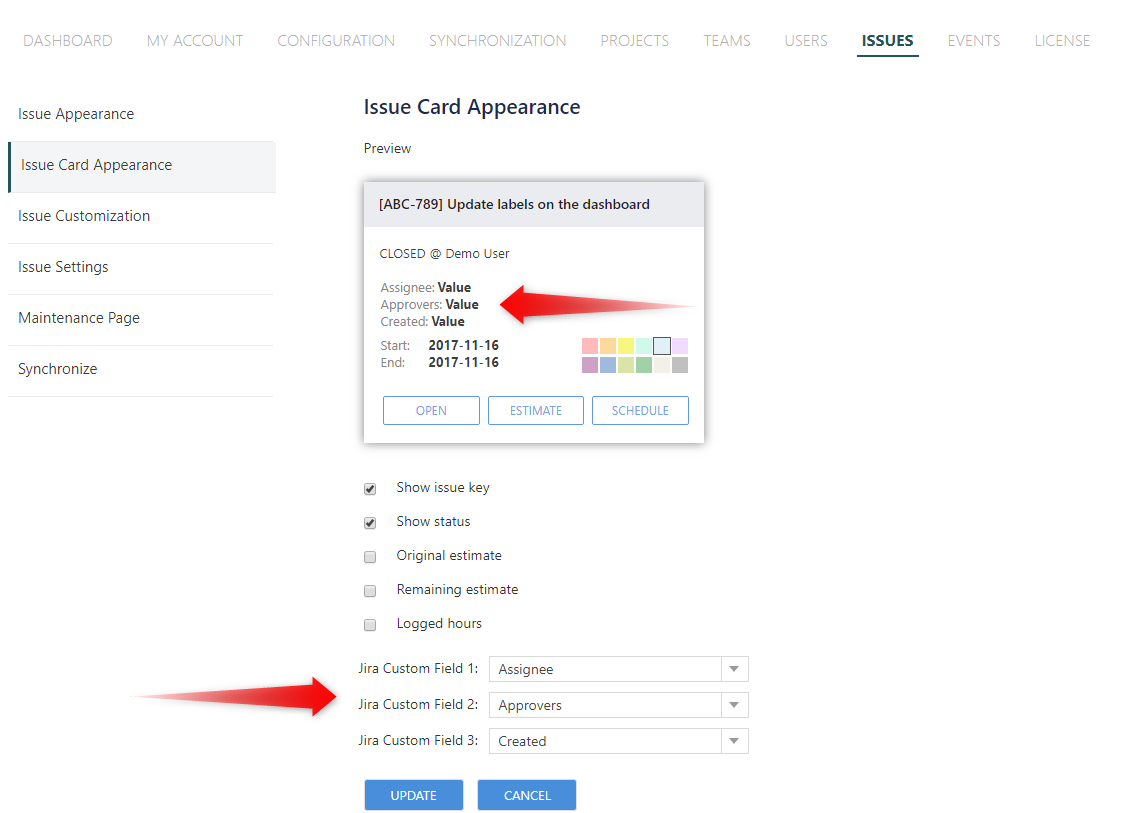The image size is (1133, 813).
Task: Click the Estimate button on preview card
Action: (536, 411)
